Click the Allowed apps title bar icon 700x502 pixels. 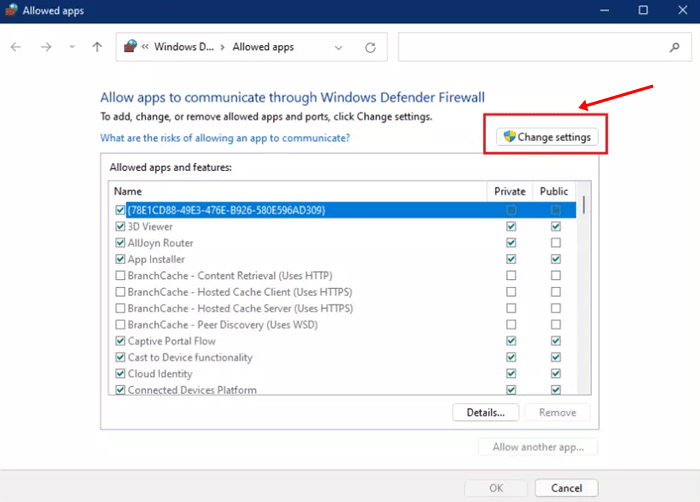click(x=12, y=10)
